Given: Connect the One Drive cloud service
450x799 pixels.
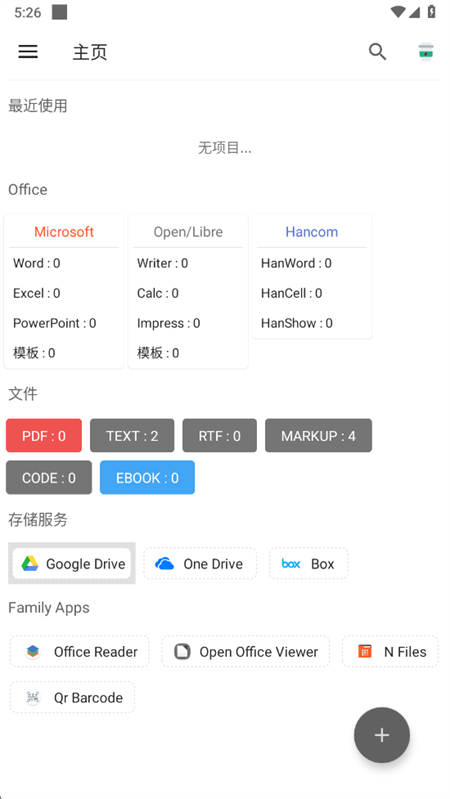Looking at the screenshot, I should (200, 564).
